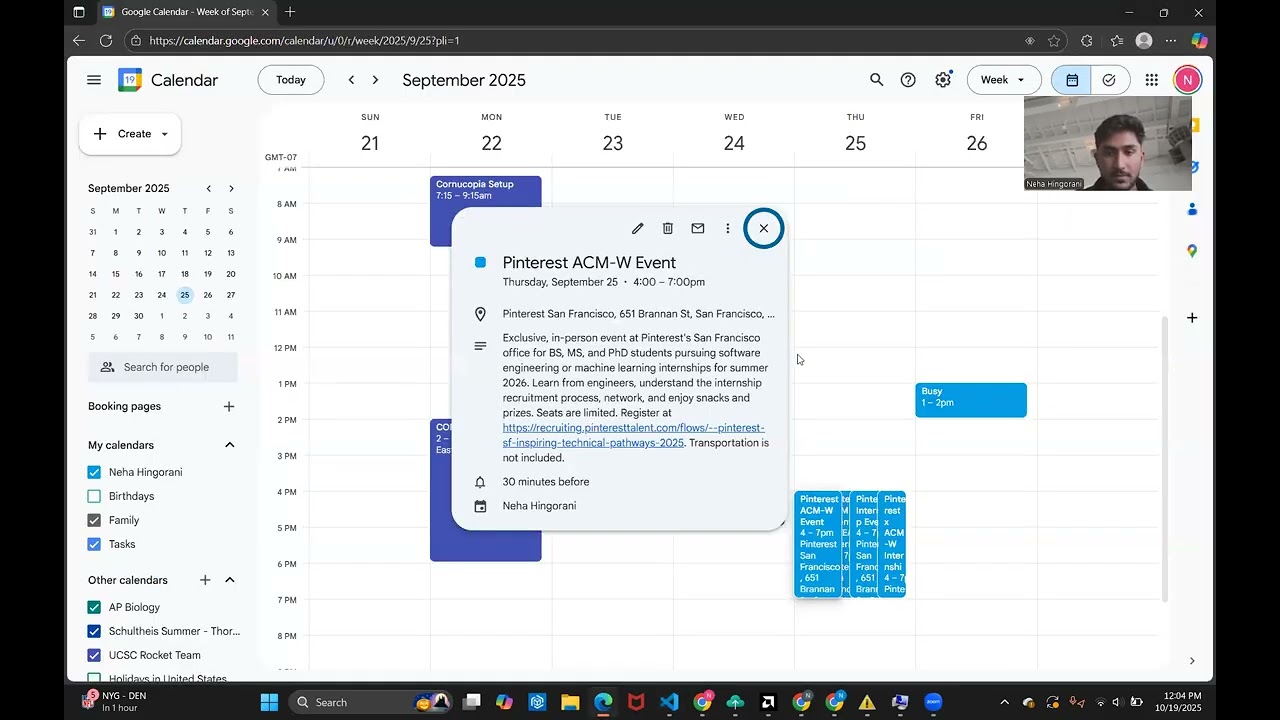Switch to Calendar view icon
Image resolution: width=1280 pixels, height=720 pixels.
tap(1072, 80)
